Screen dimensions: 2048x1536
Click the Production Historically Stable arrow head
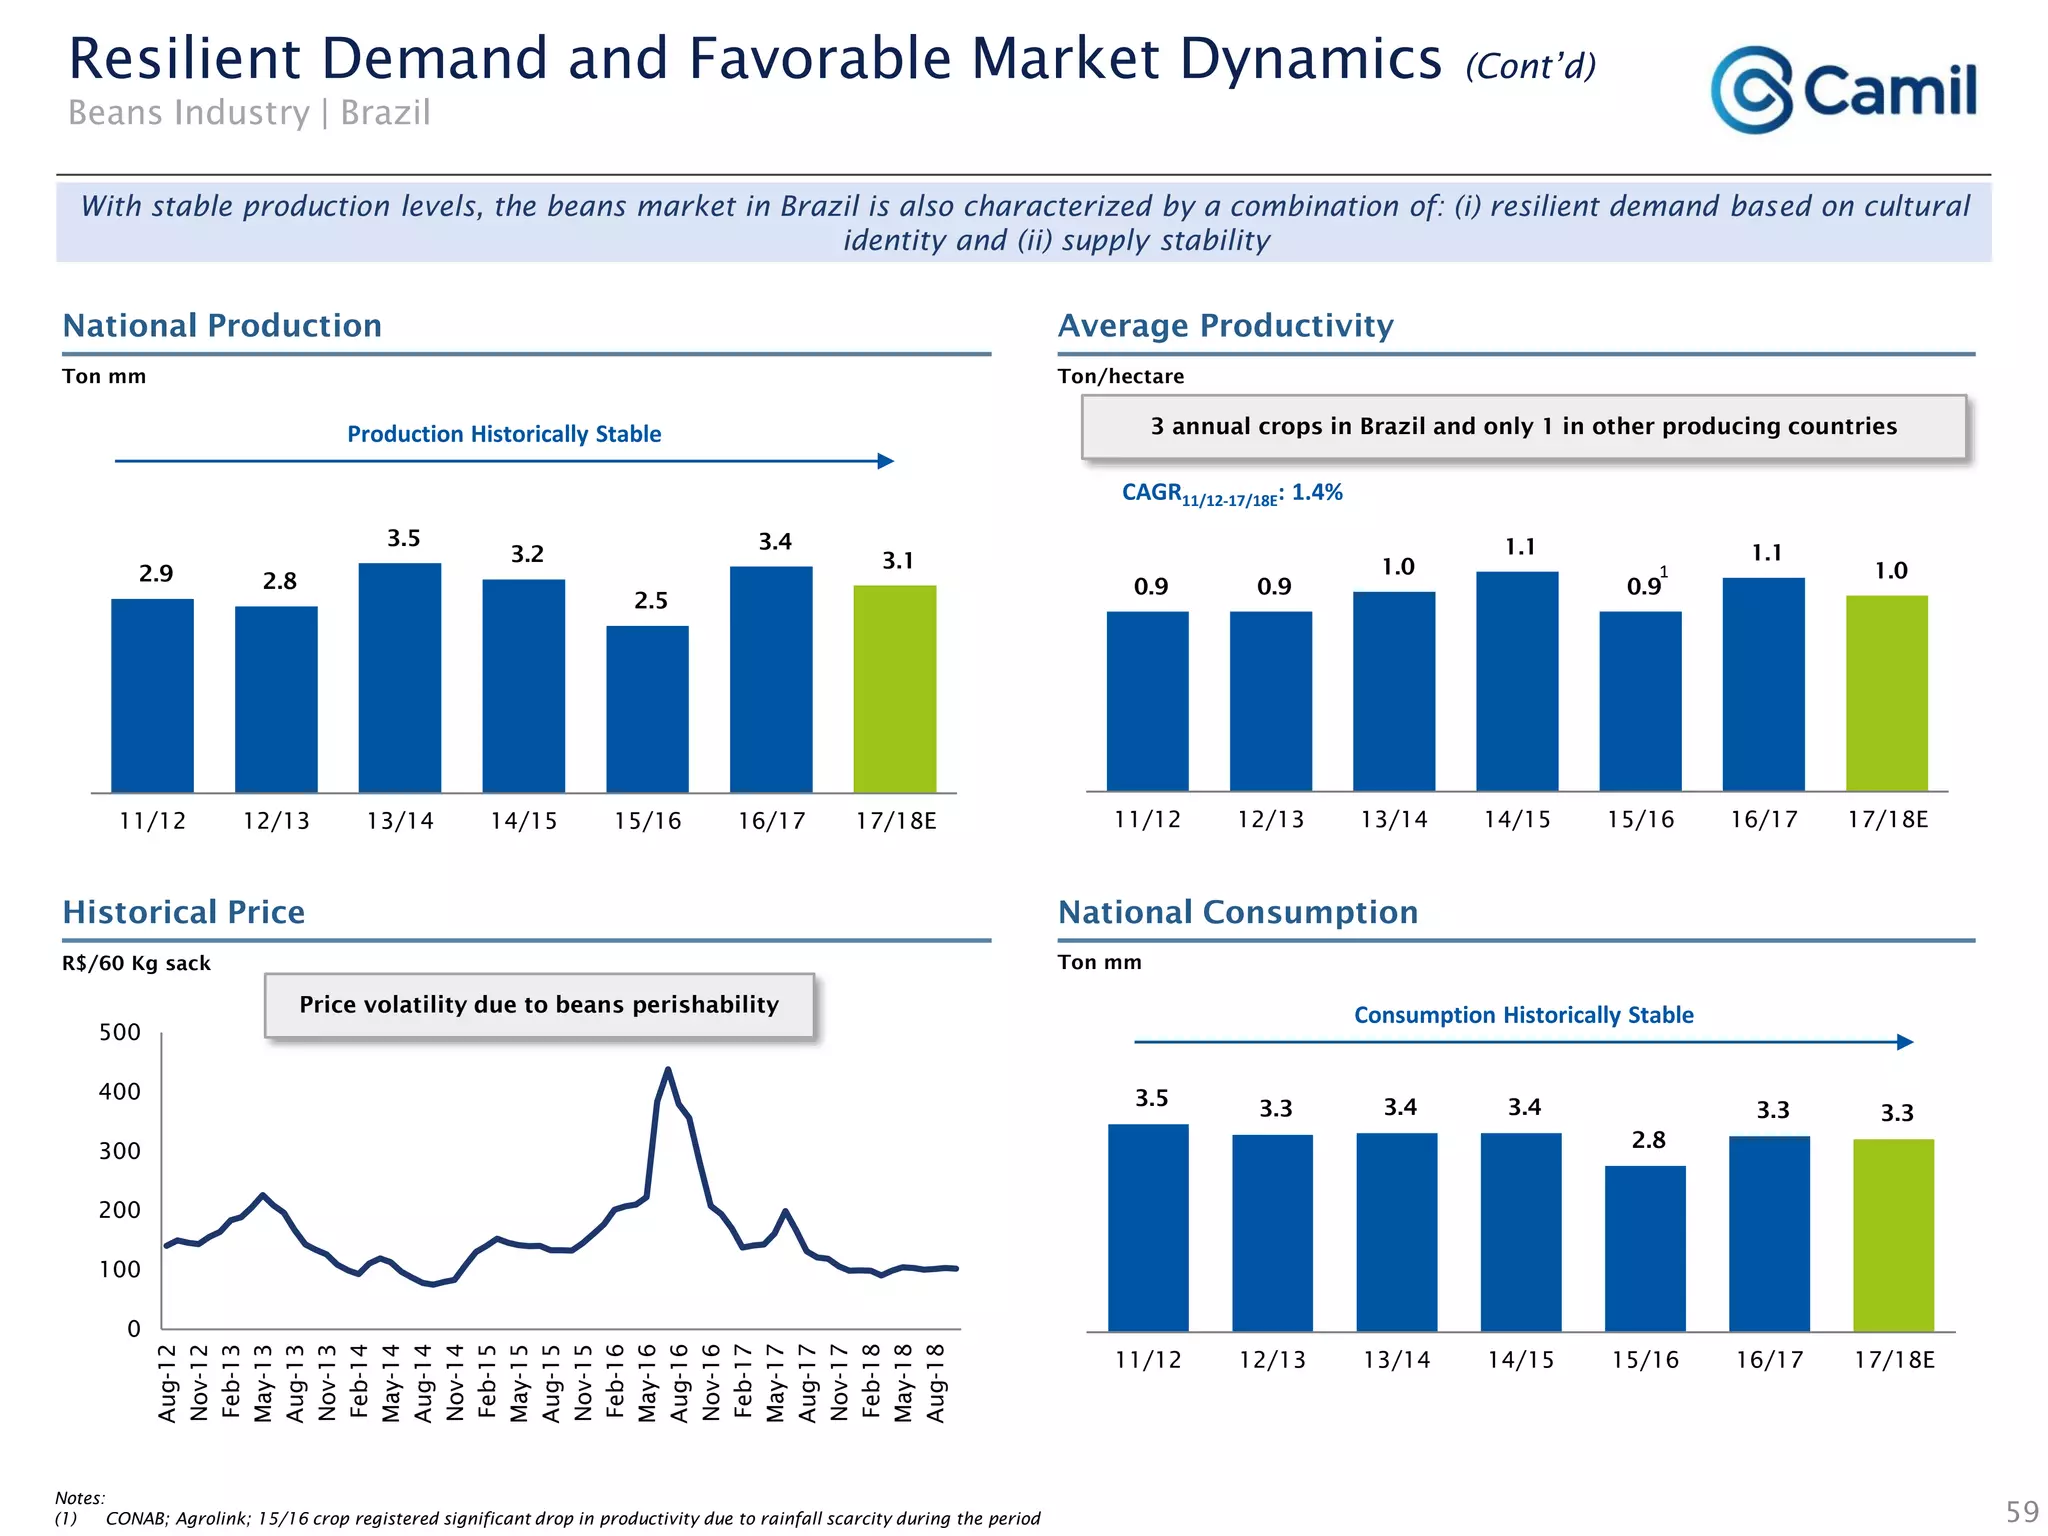[885, 461]
